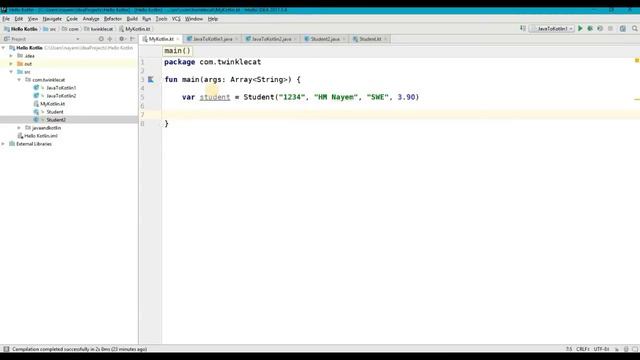
Task: Select Hello Kotlin.iml file in tree
Action: 41,136
